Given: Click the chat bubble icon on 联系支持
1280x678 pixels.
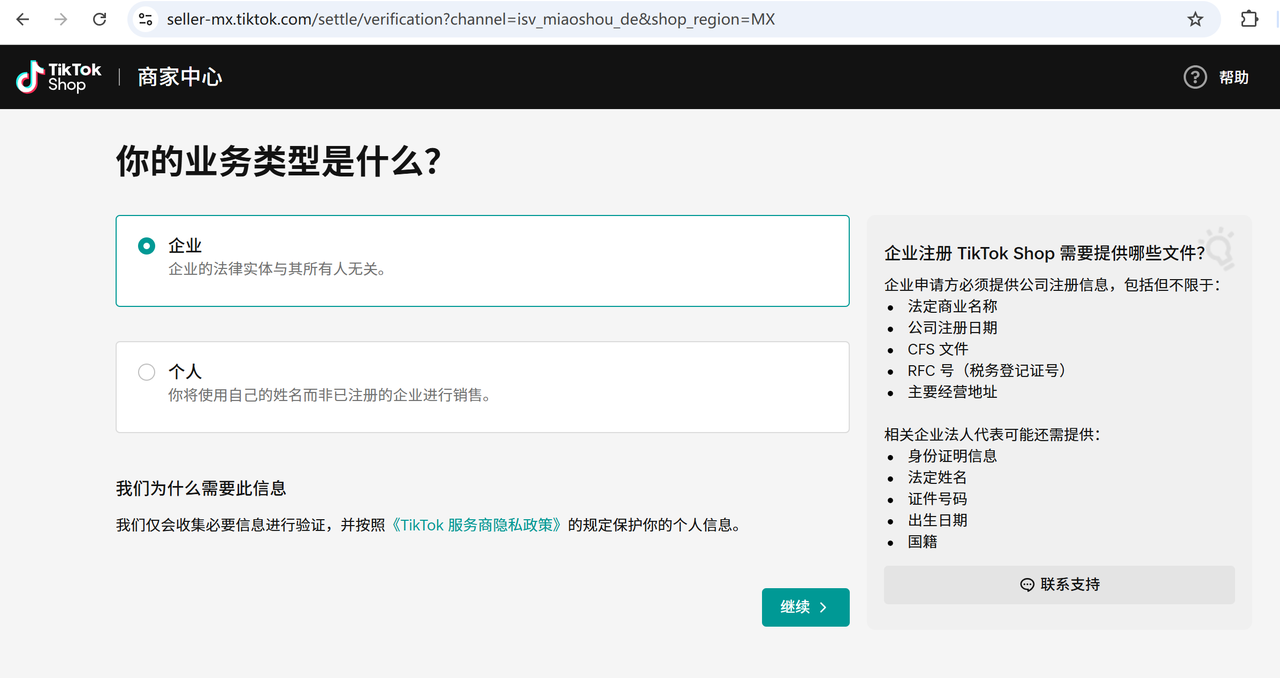Looking at the screenshot, I should coord(1027,585).
